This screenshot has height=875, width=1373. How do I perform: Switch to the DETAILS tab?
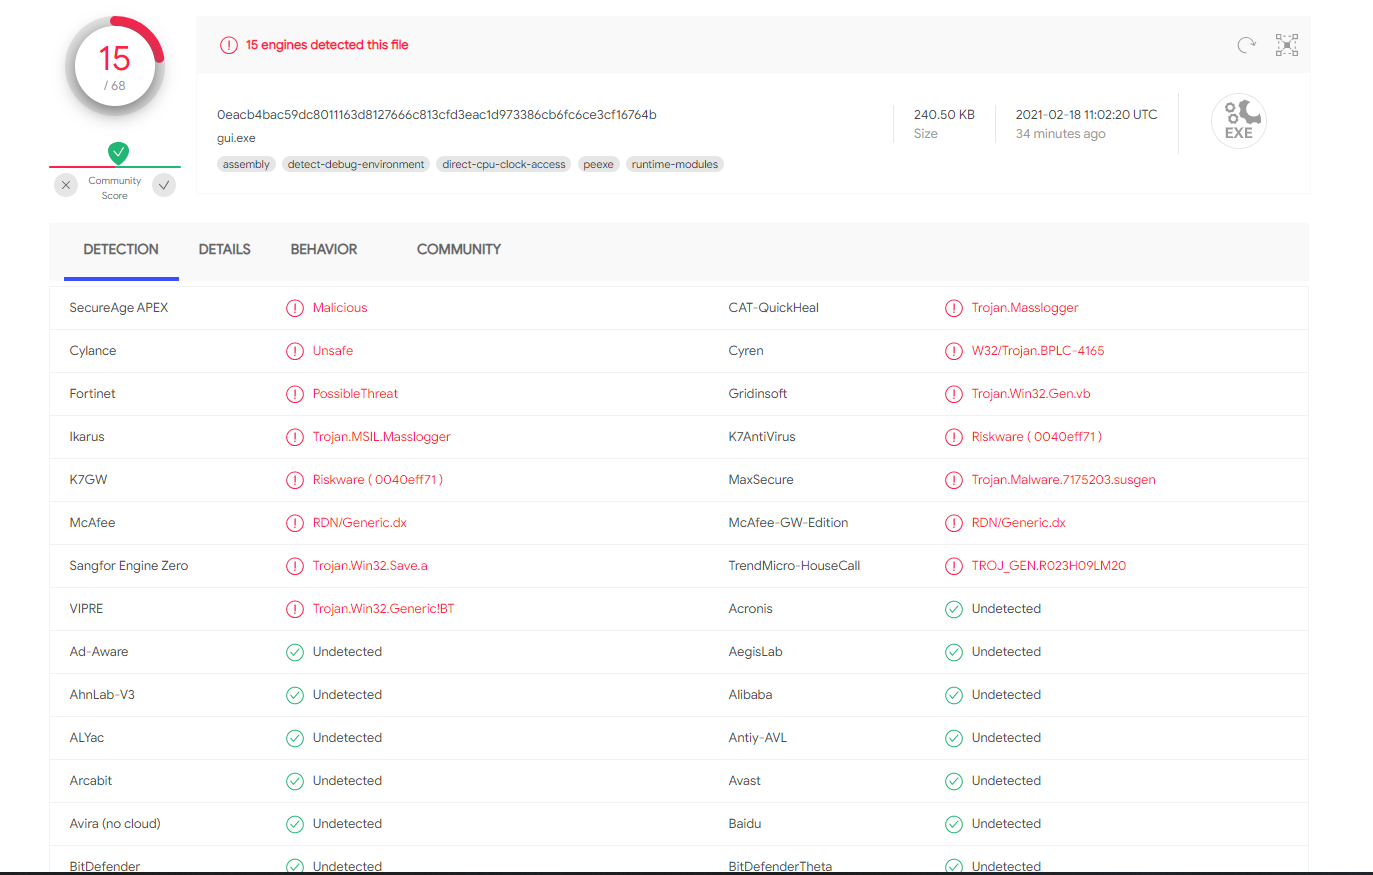click(225, 250)
